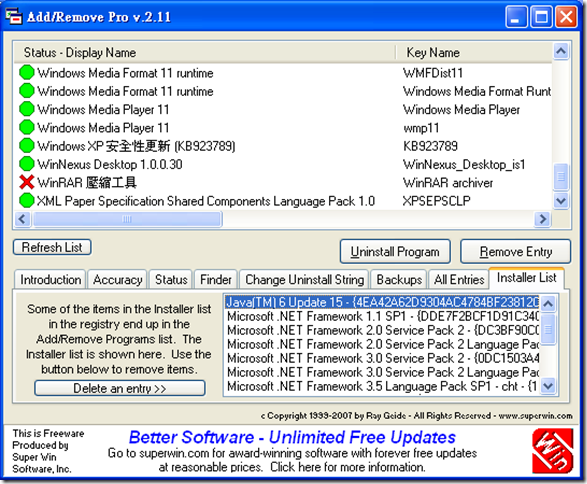Click the installer list scrollbar thumb
The width and height of the screenshot is (587, 484).
point(548,329)
